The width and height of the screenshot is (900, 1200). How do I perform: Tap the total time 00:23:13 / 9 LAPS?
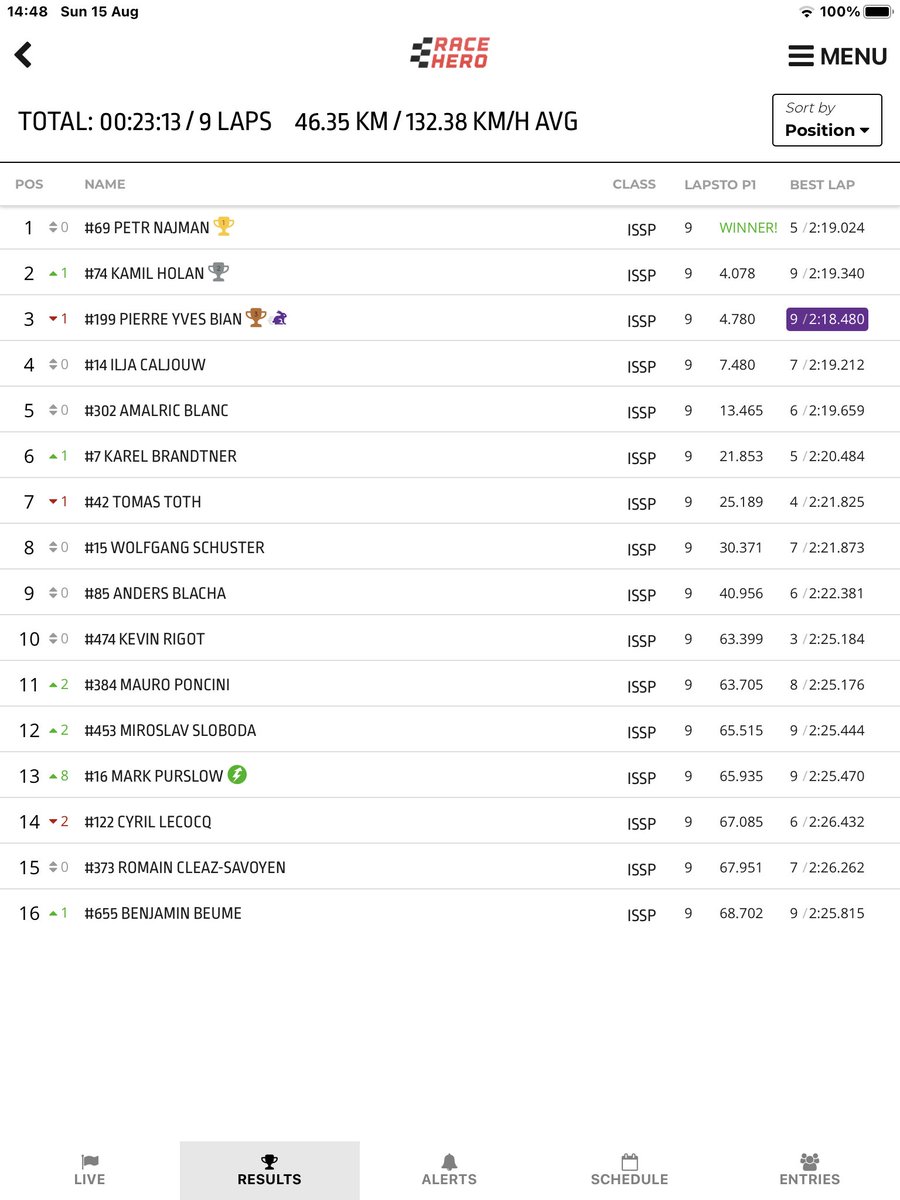[145, 122]
